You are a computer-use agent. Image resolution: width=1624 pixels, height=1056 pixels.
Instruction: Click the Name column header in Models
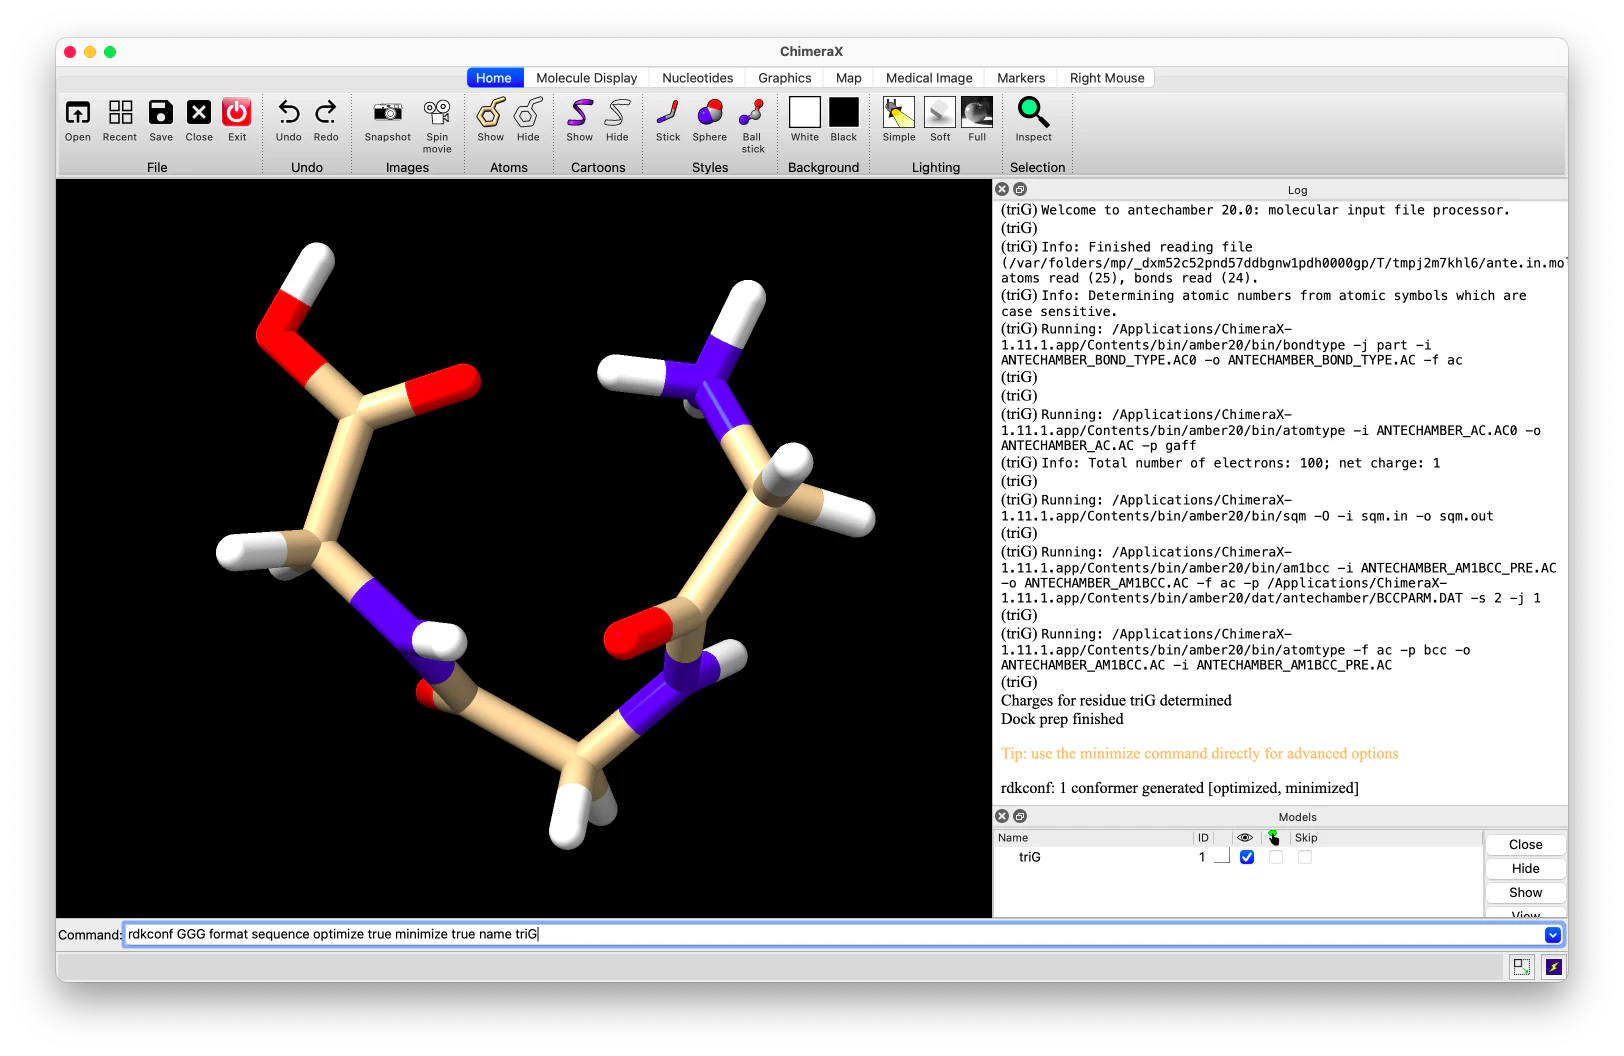click(1093, 838)
